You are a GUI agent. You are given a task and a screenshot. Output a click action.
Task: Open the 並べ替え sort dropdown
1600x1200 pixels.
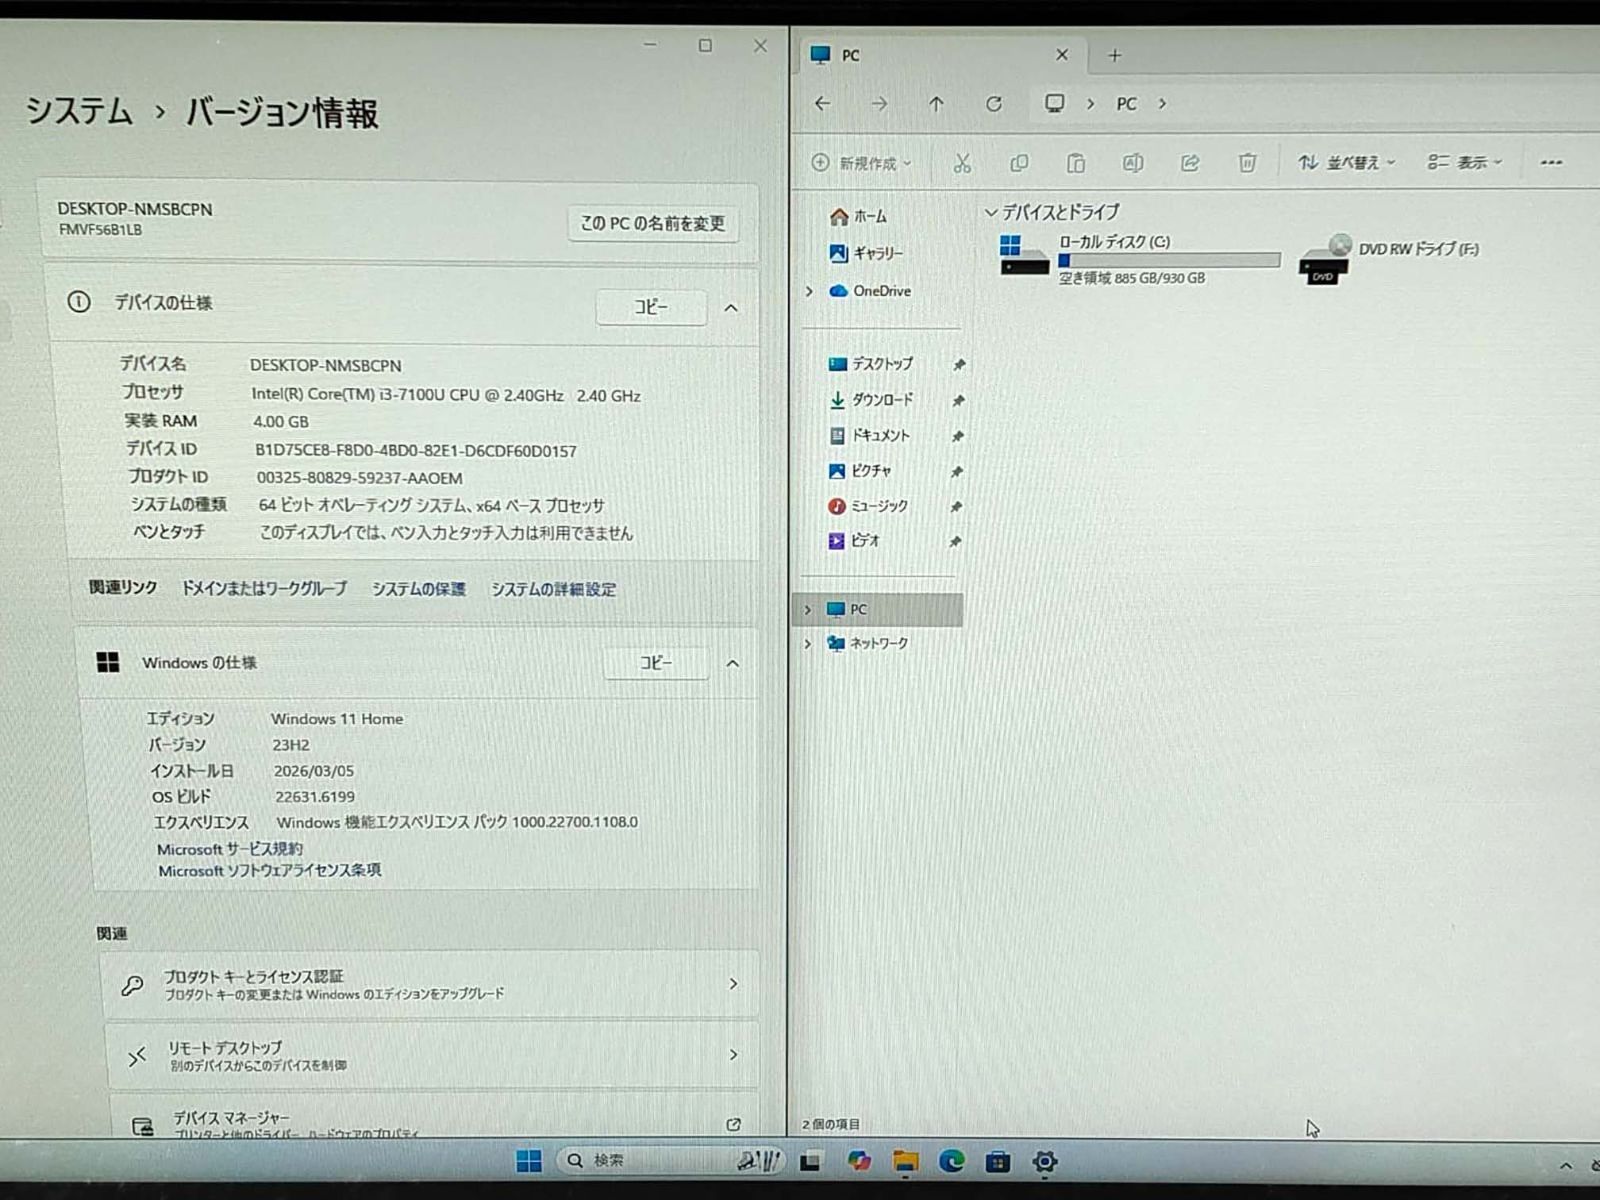pyautogui.click(x=1346, y=163)
